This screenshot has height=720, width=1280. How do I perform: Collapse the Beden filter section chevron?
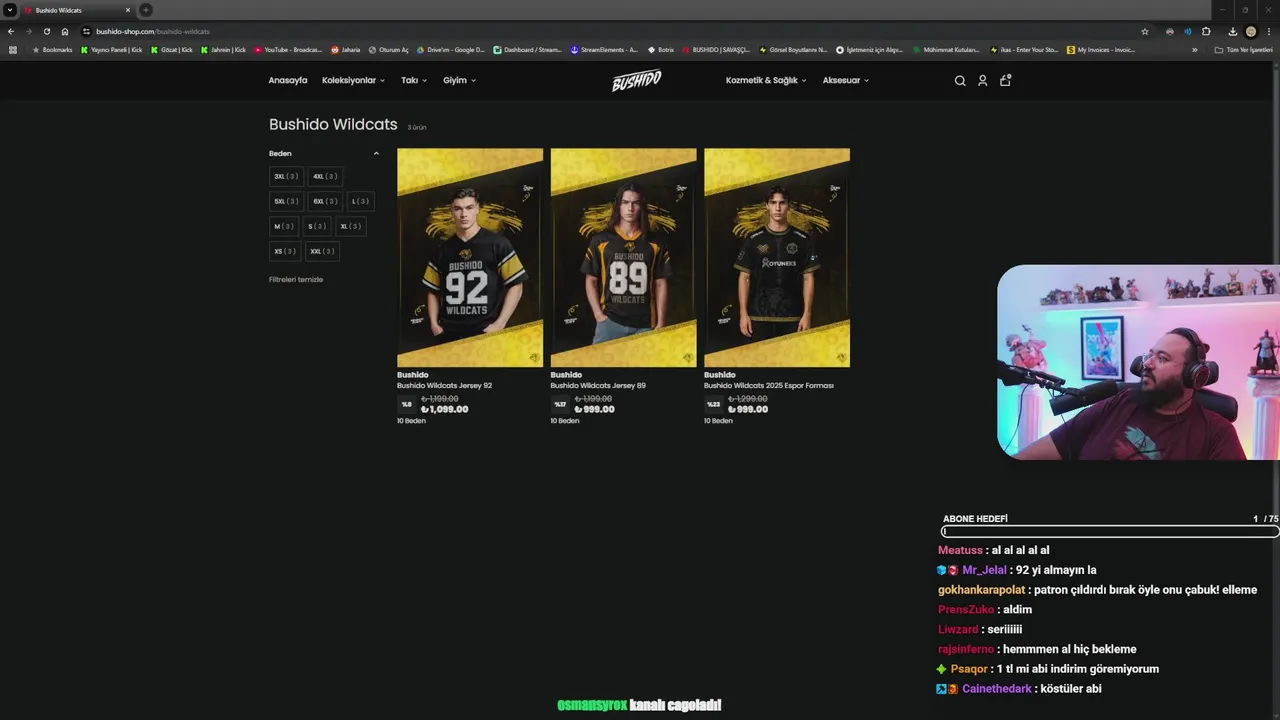376,153
